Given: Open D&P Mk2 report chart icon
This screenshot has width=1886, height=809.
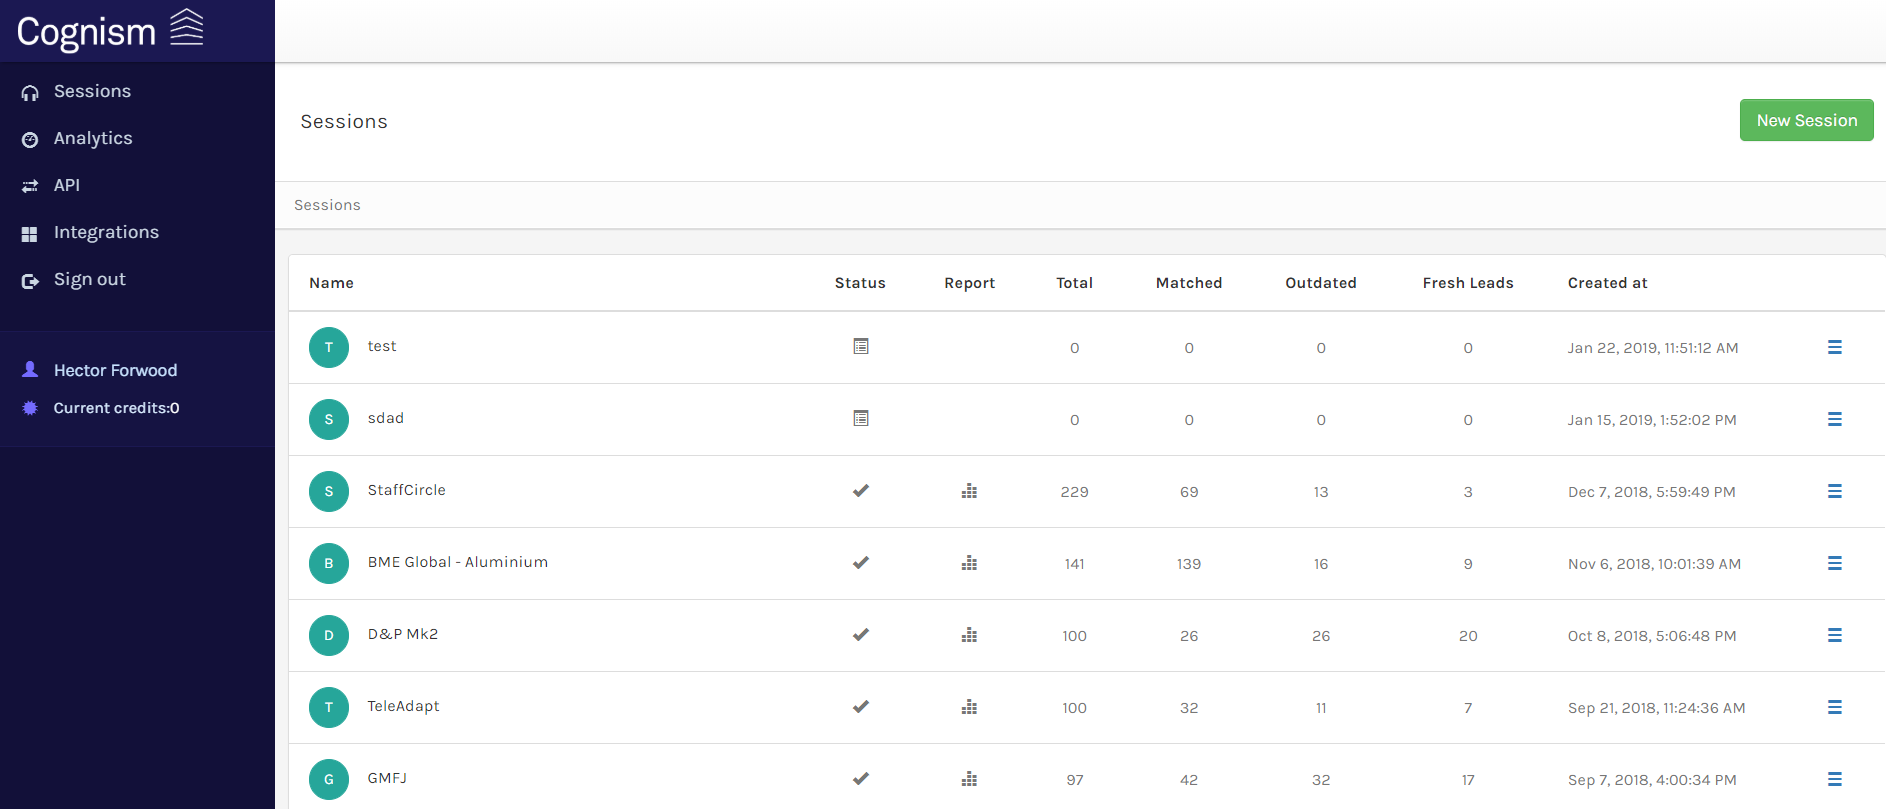Looking at the screenshot, I should (x=969, y=635).
